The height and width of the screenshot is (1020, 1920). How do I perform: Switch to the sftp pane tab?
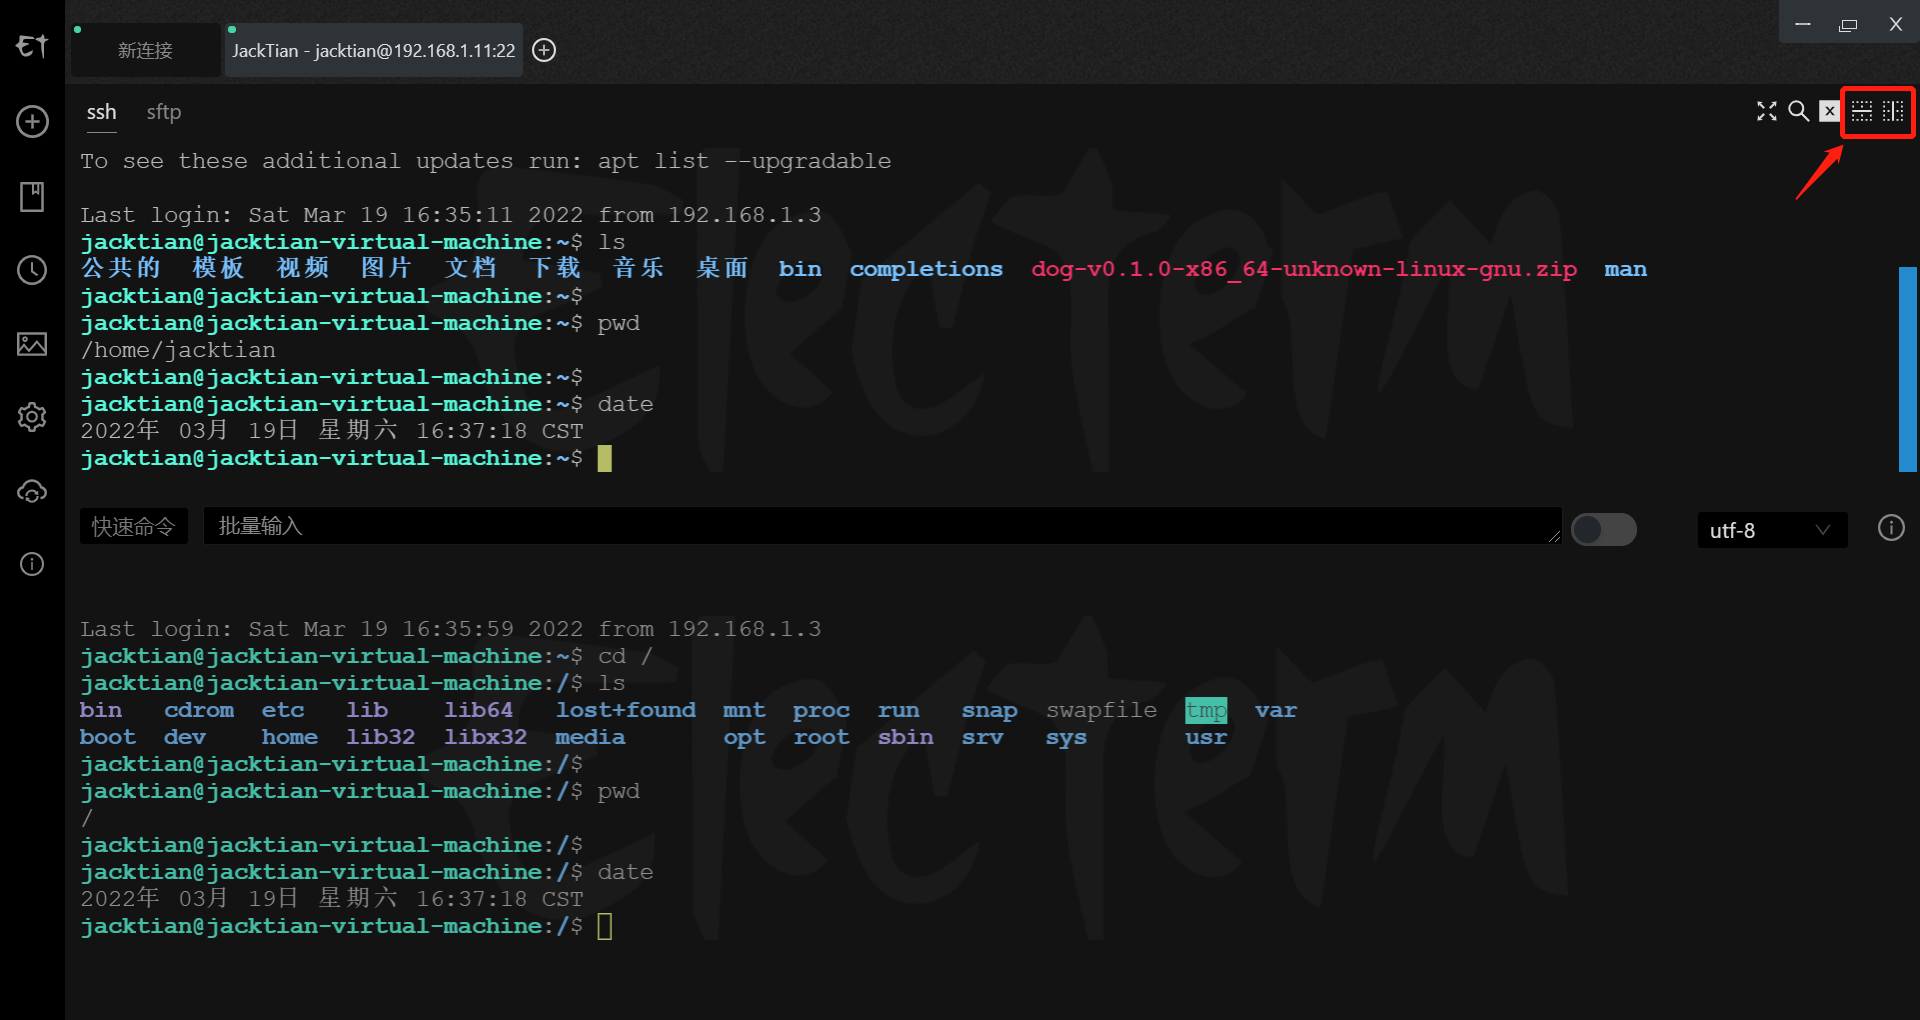164,112
